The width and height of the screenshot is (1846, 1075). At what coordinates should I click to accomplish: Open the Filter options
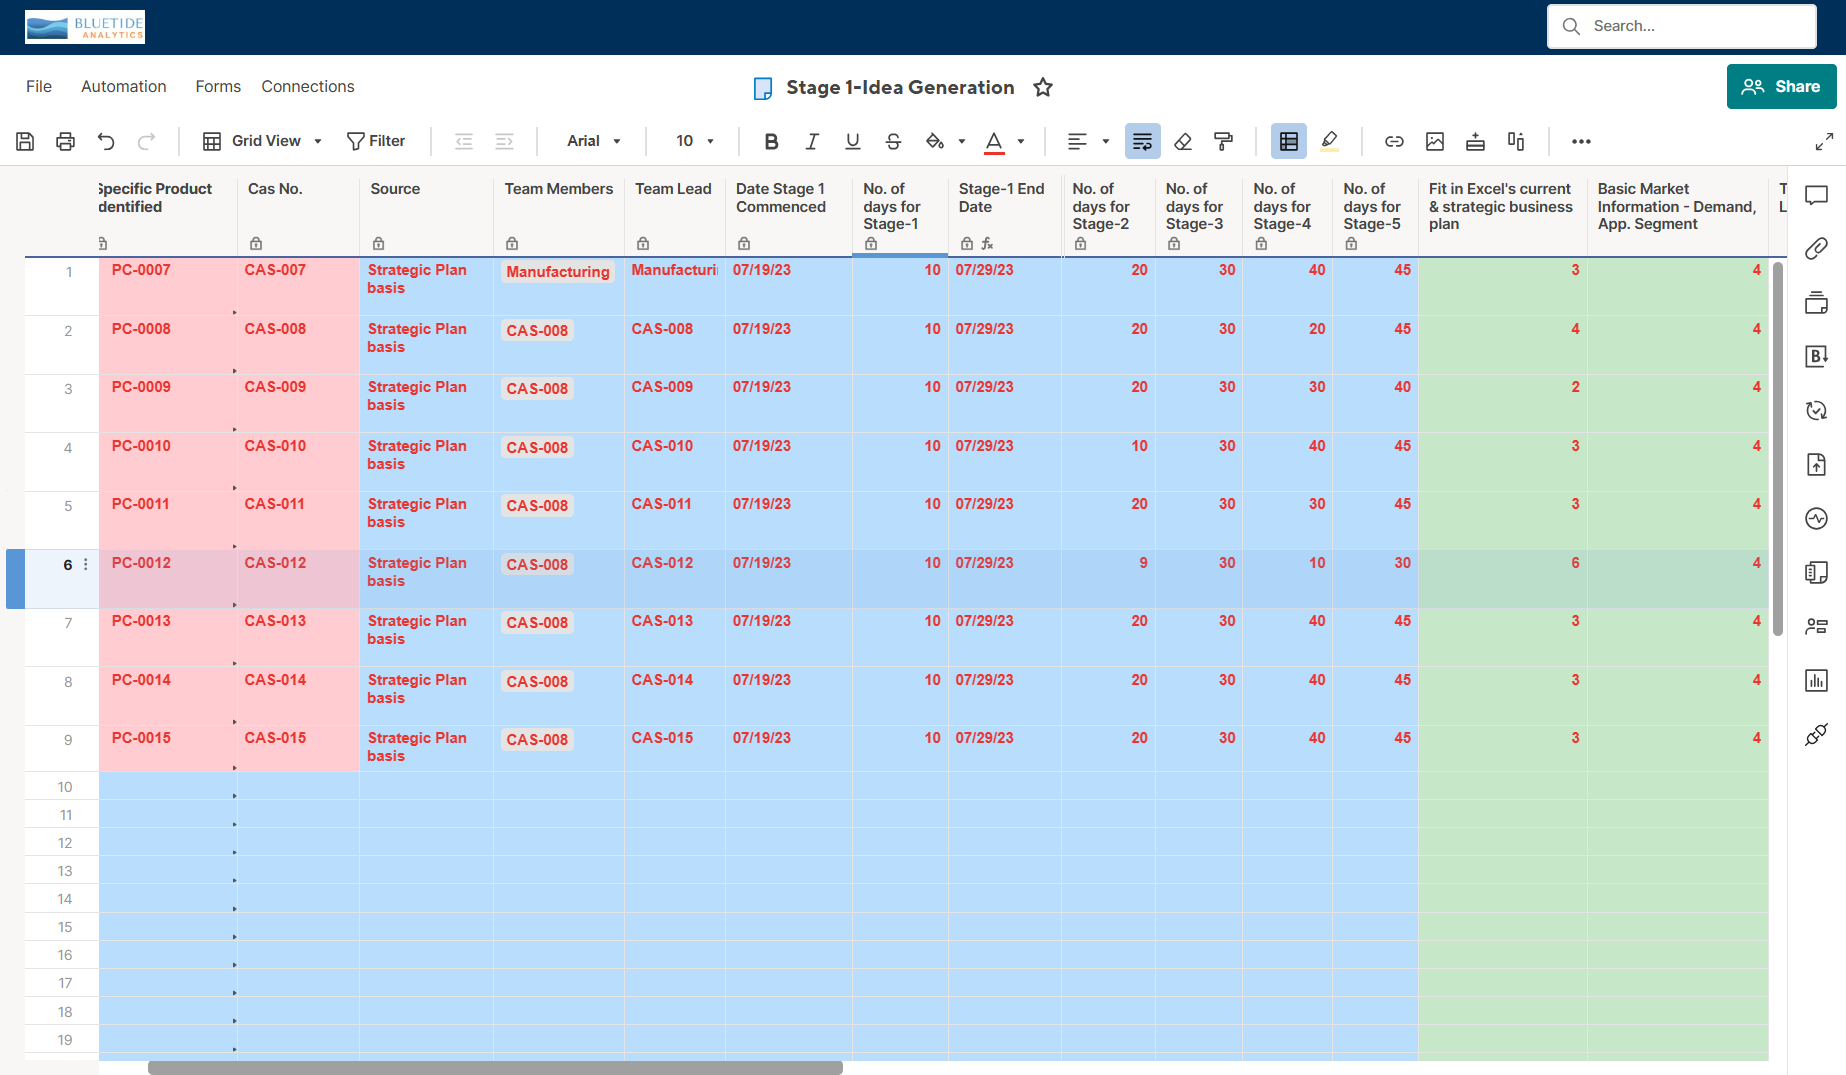click(376, 141)
